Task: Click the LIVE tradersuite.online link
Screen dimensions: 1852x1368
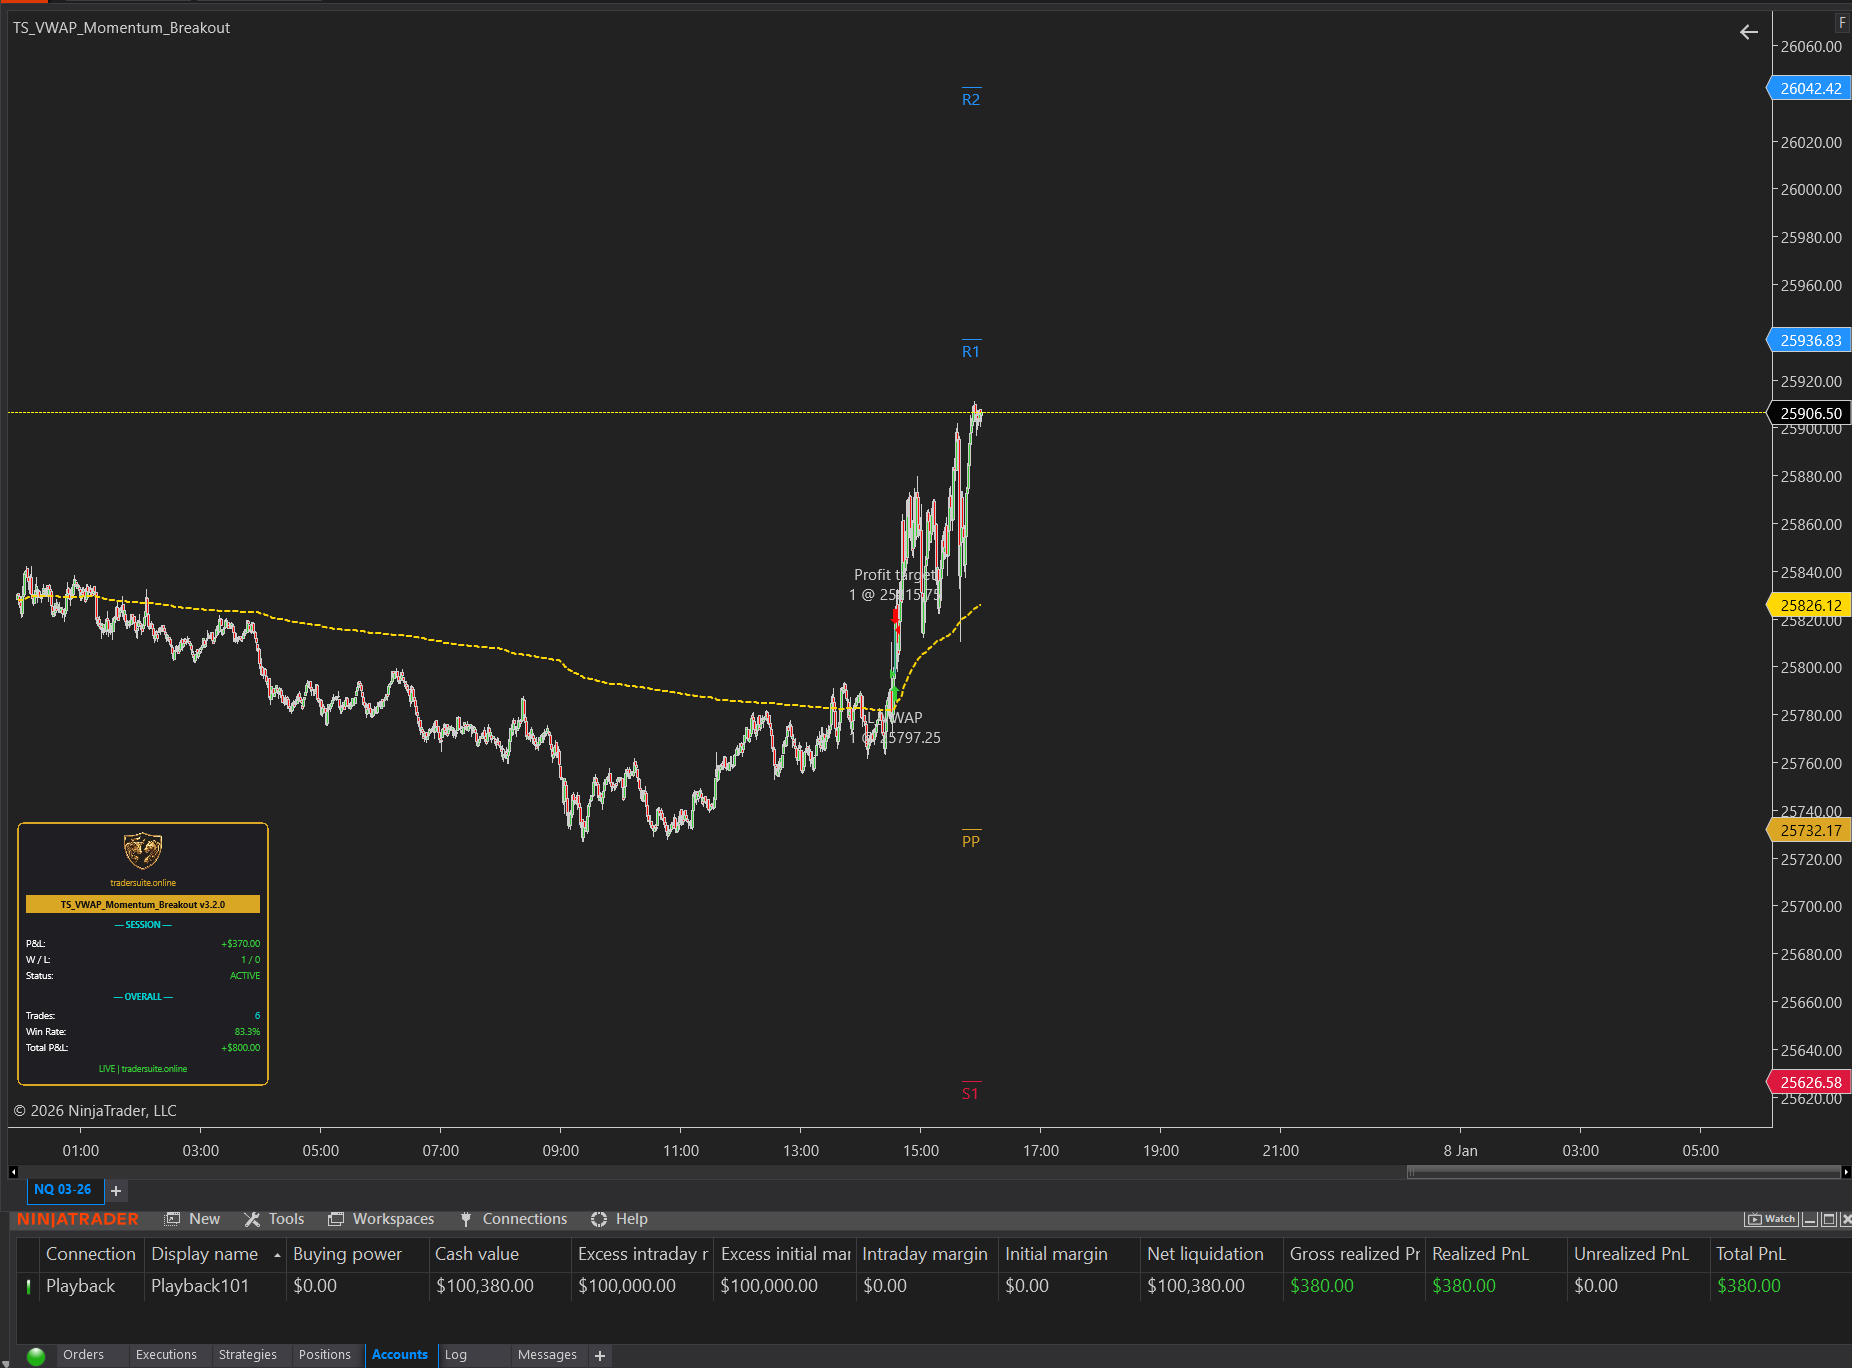Action: [143, 1069]
